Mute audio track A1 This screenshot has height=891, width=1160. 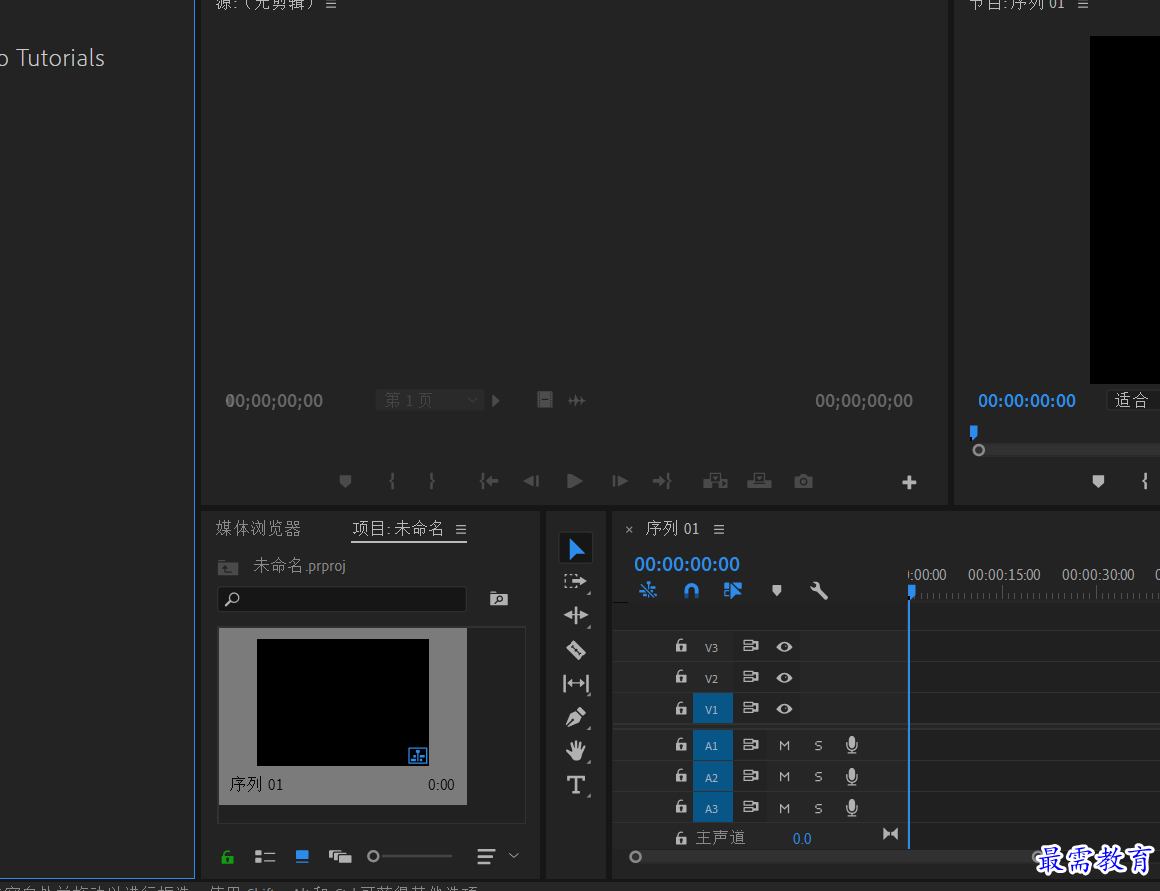click(784, 746)
